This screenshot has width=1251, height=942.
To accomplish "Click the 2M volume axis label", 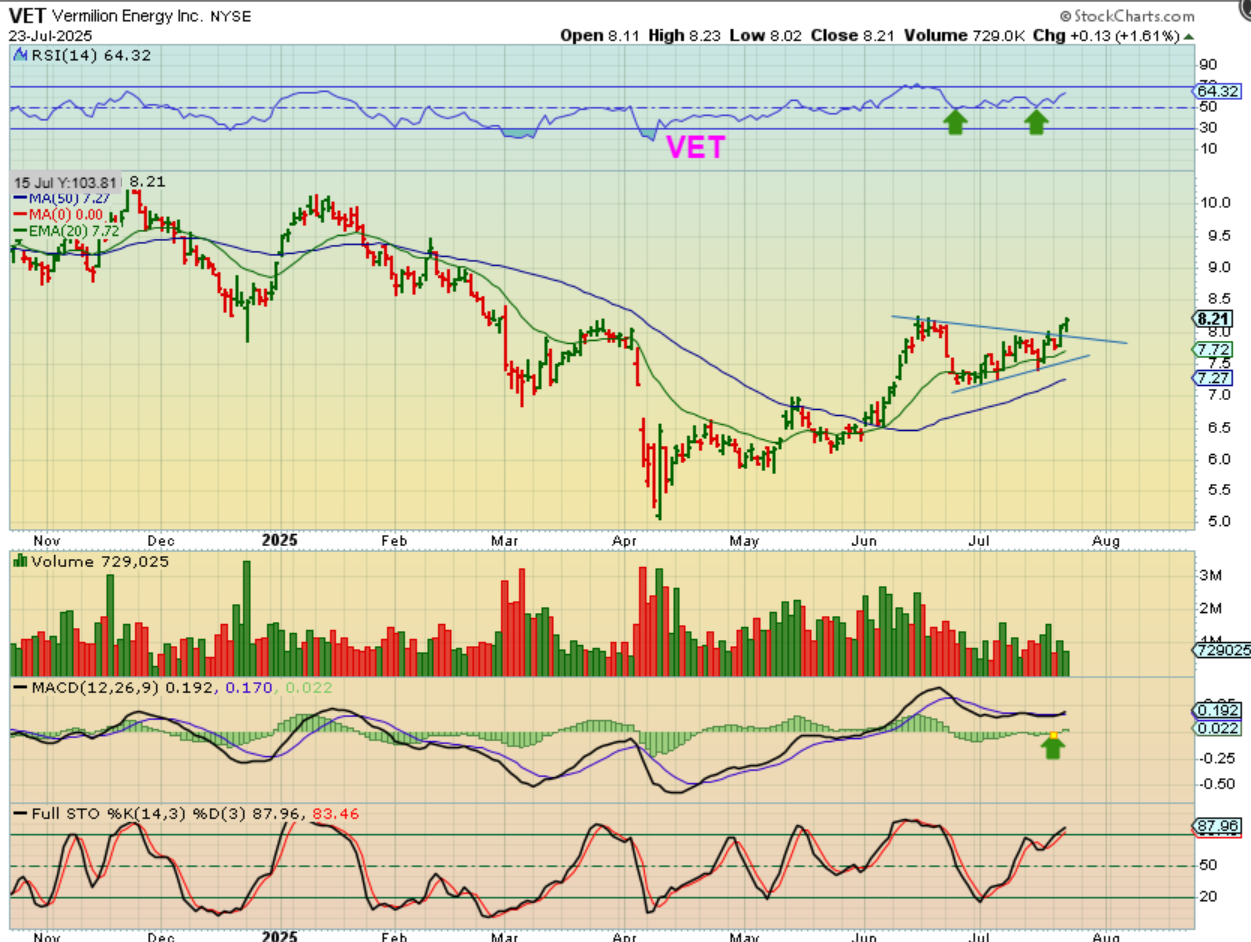I will pos(1211,609).
